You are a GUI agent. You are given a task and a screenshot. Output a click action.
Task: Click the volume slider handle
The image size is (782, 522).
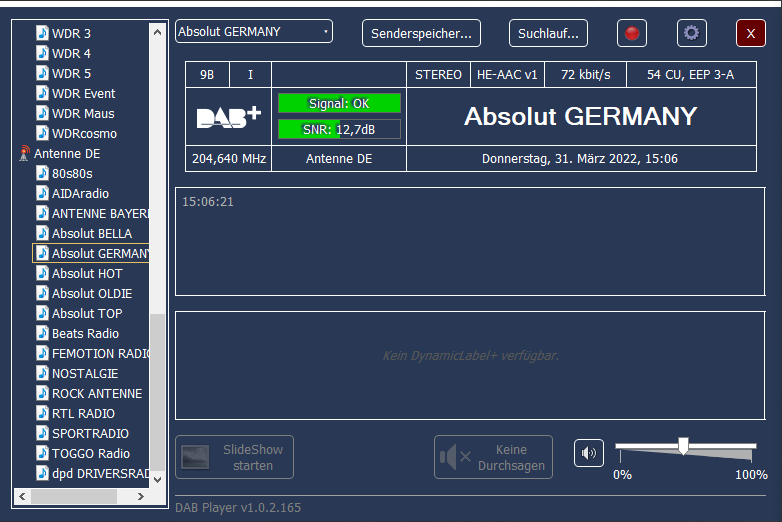click(683, 446)
